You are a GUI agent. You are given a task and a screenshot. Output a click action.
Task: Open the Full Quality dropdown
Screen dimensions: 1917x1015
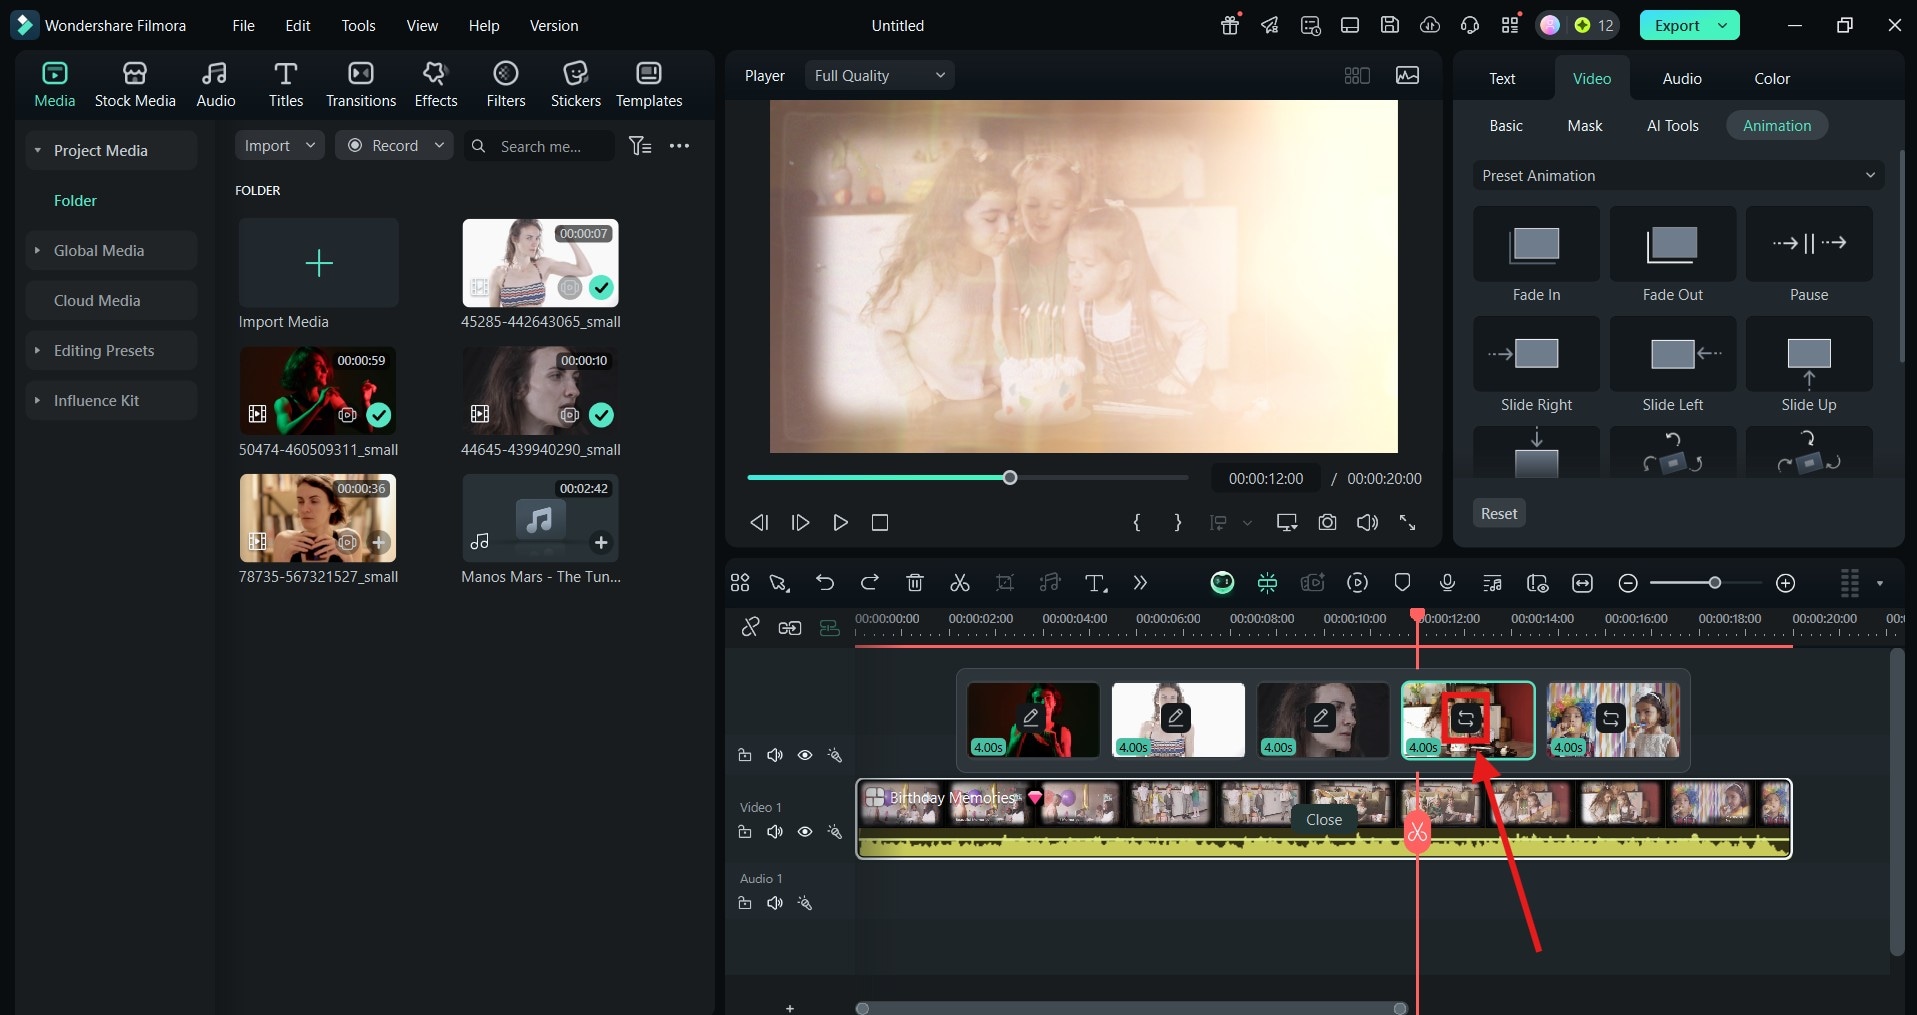[x=879, y=75]
